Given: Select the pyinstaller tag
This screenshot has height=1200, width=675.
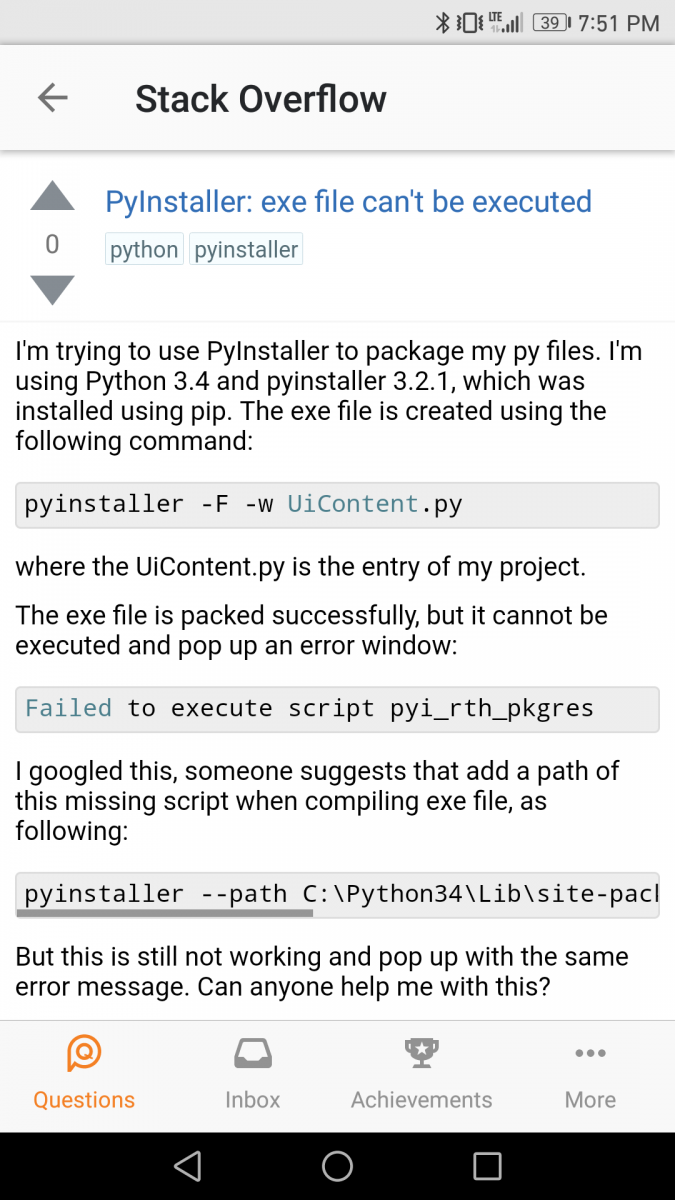Looking at the screenshot, I should [x=246, y=250].
